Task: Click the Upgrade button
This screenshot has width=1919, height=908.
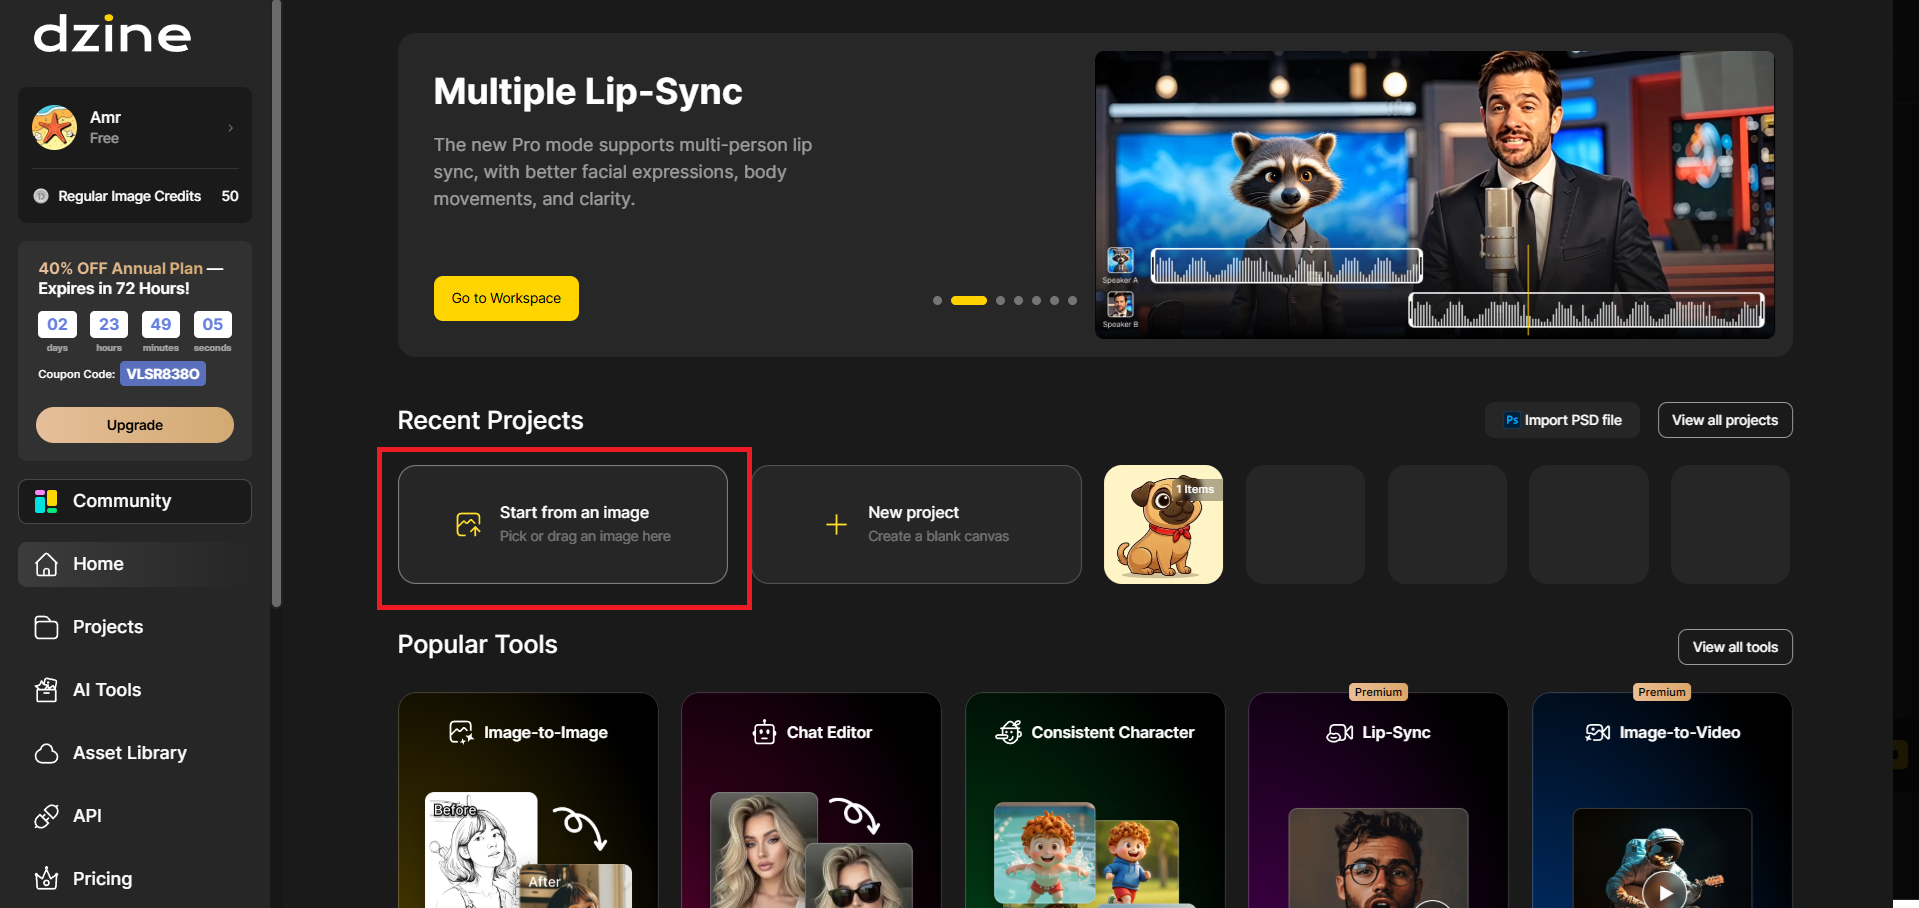Action: (135, 425)
